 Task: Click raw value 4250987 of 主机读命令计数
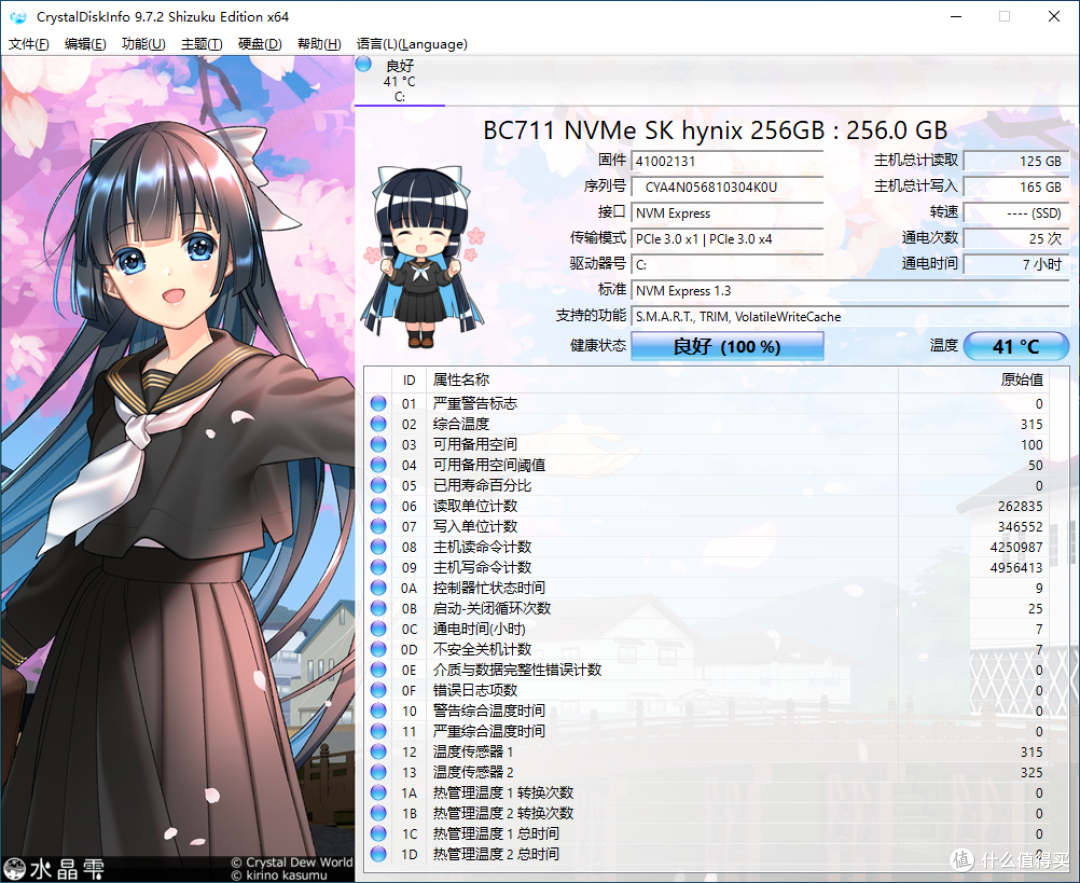coord(1016,547)
